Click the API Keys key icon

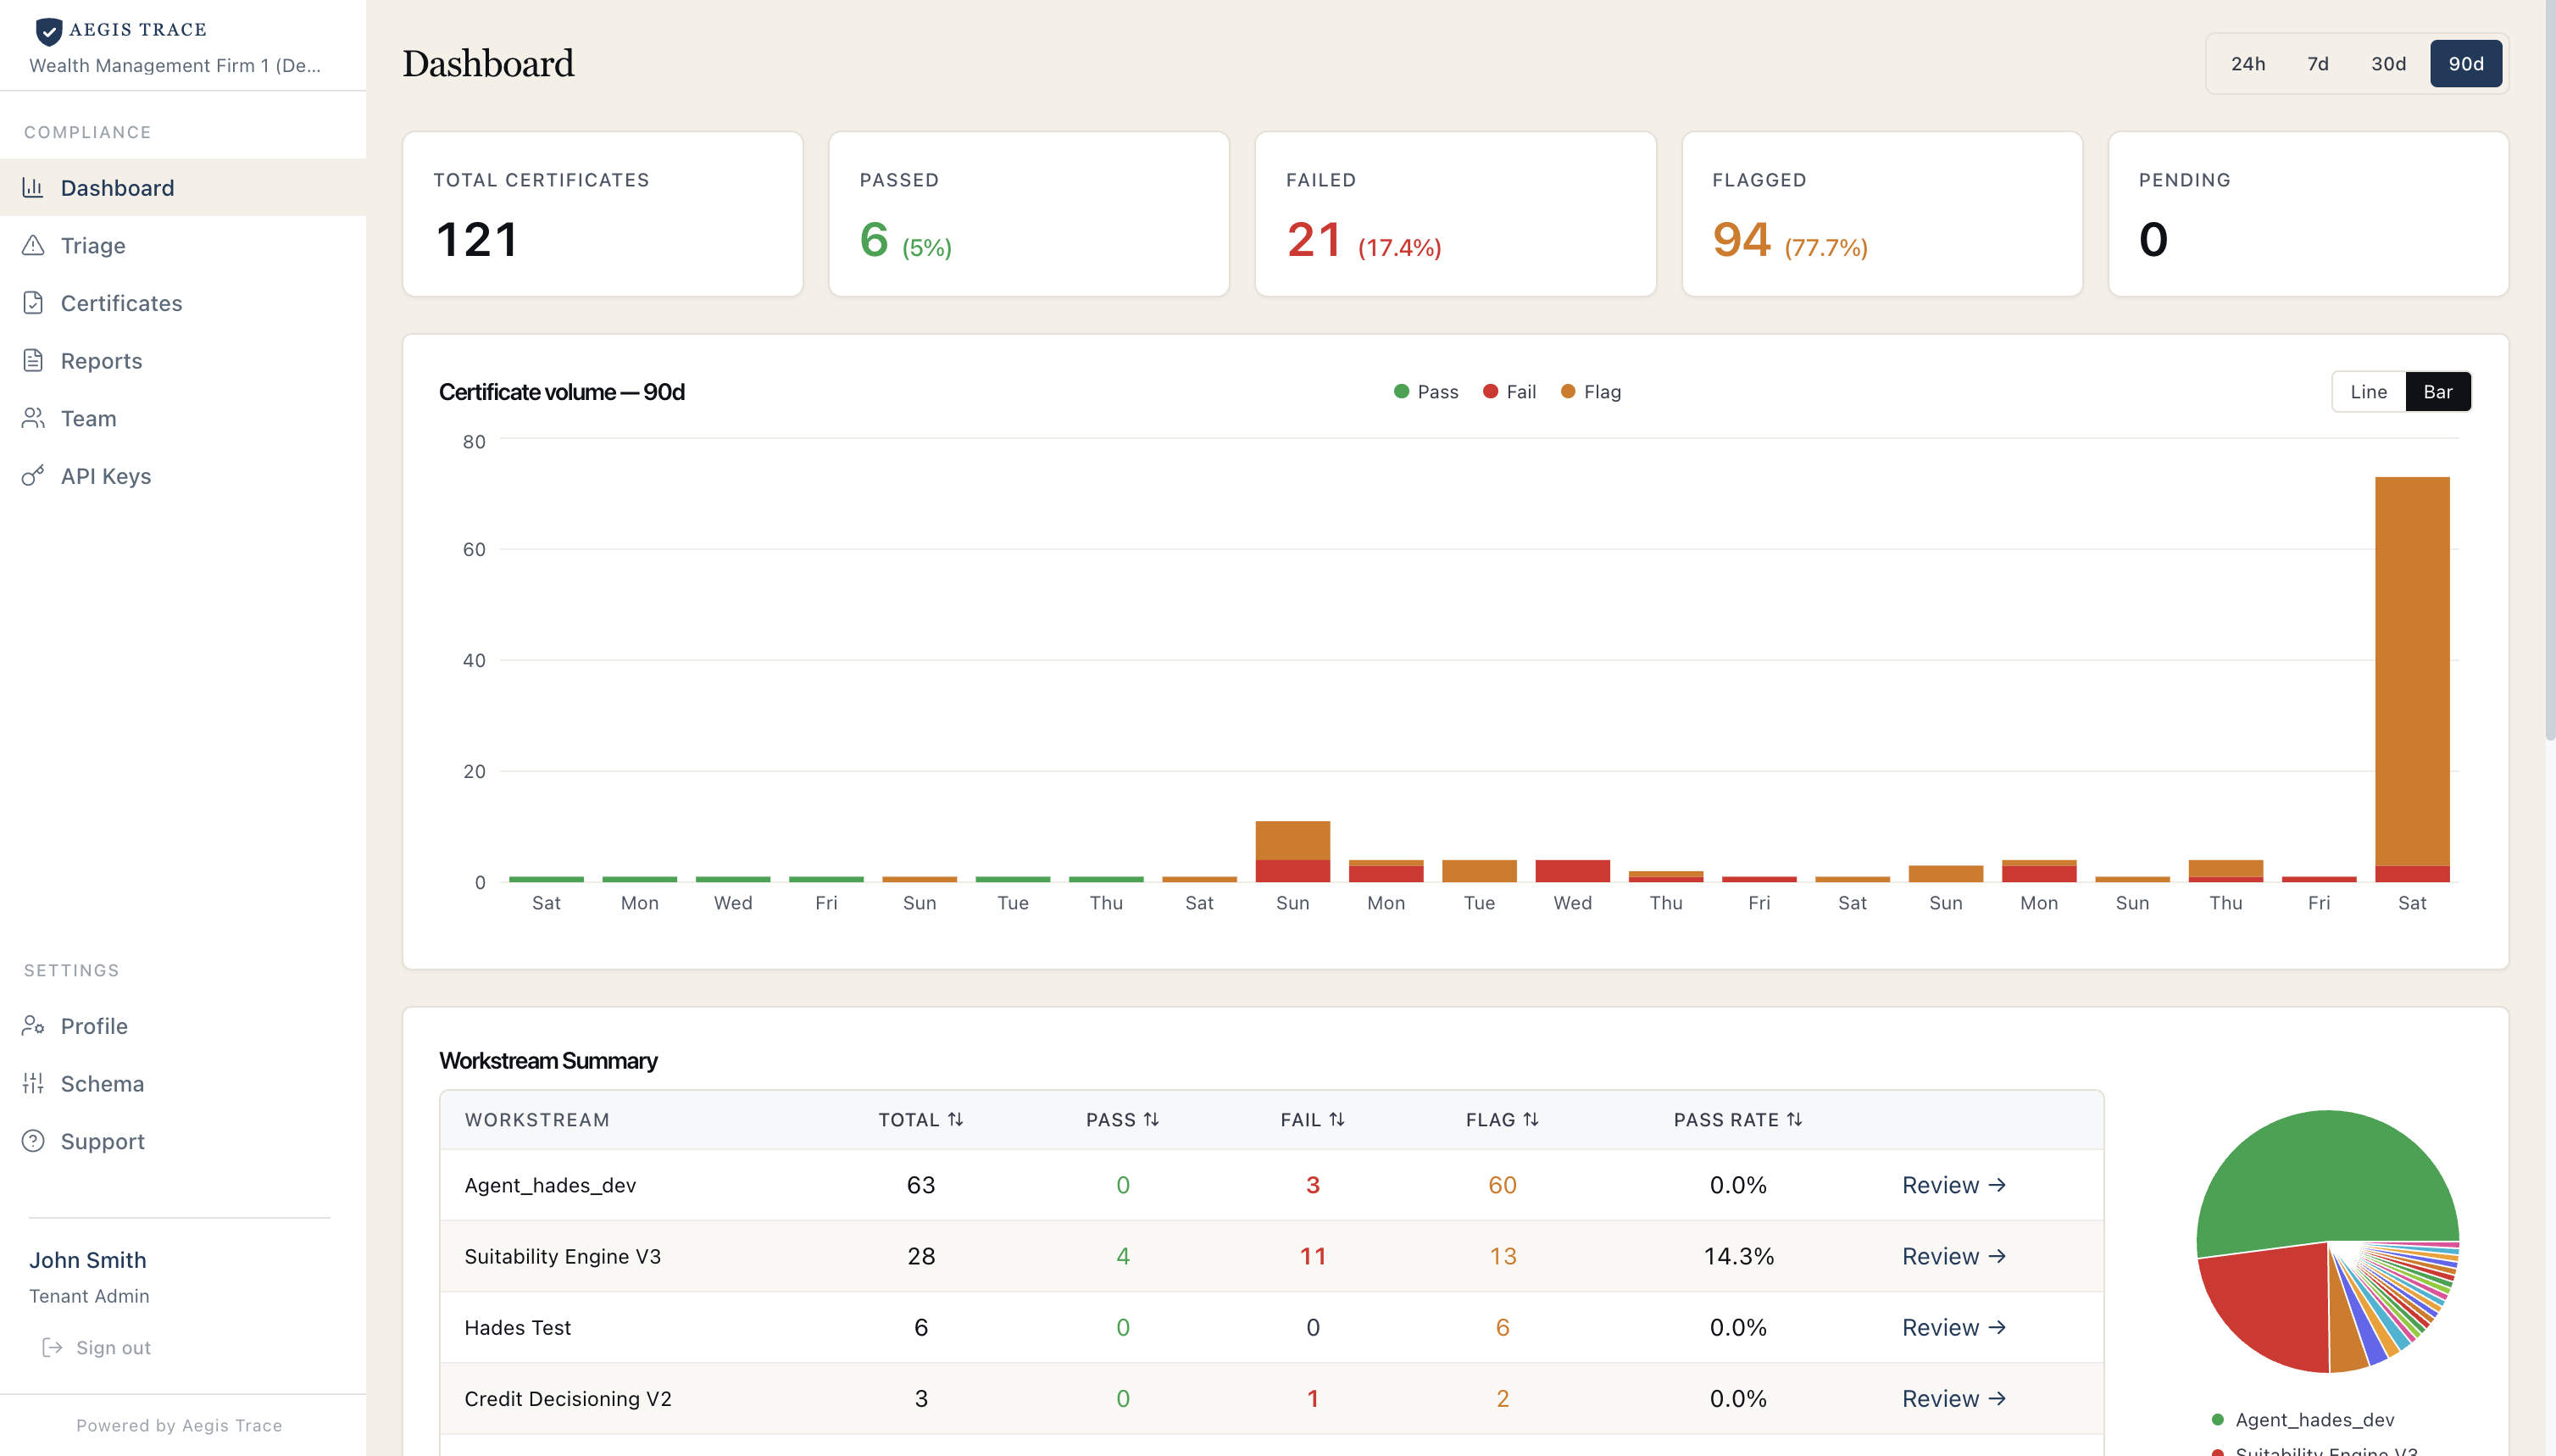[33, 476]
